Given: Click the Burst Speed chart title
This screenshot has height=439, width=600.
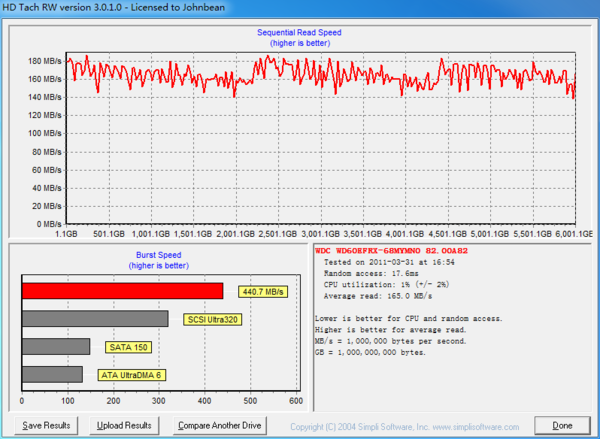Looking at the screenshot, I should 159,255.
